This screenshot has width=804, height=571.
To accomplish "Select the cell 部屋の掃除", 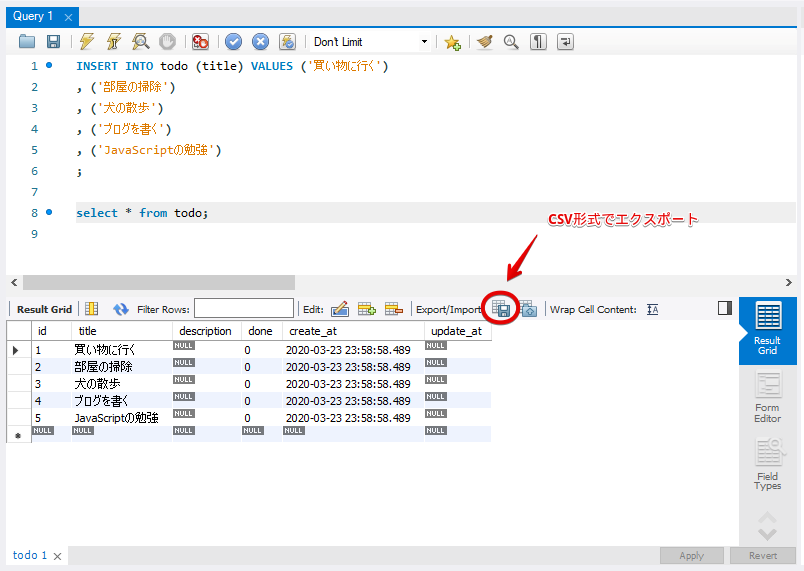I will tap(122, 366).
